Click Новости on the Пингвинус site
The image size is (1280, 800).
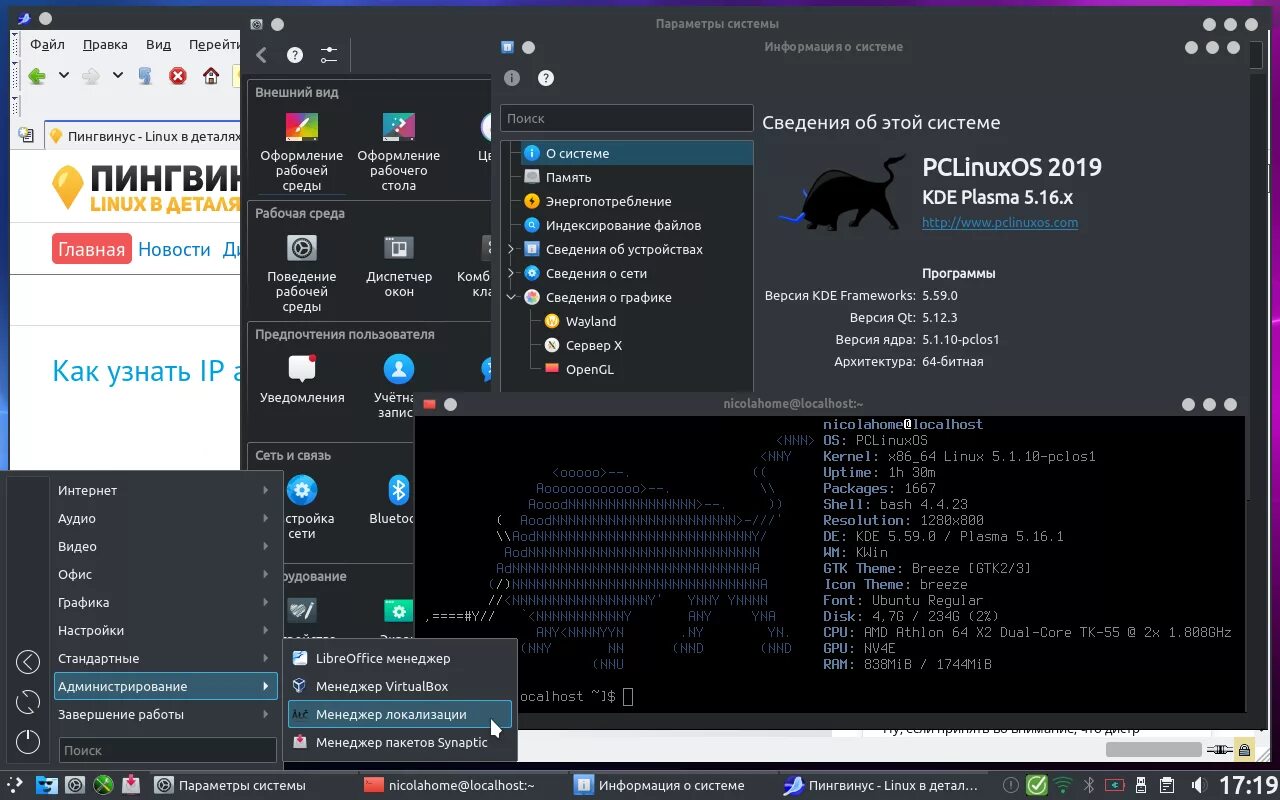(174, 249)
